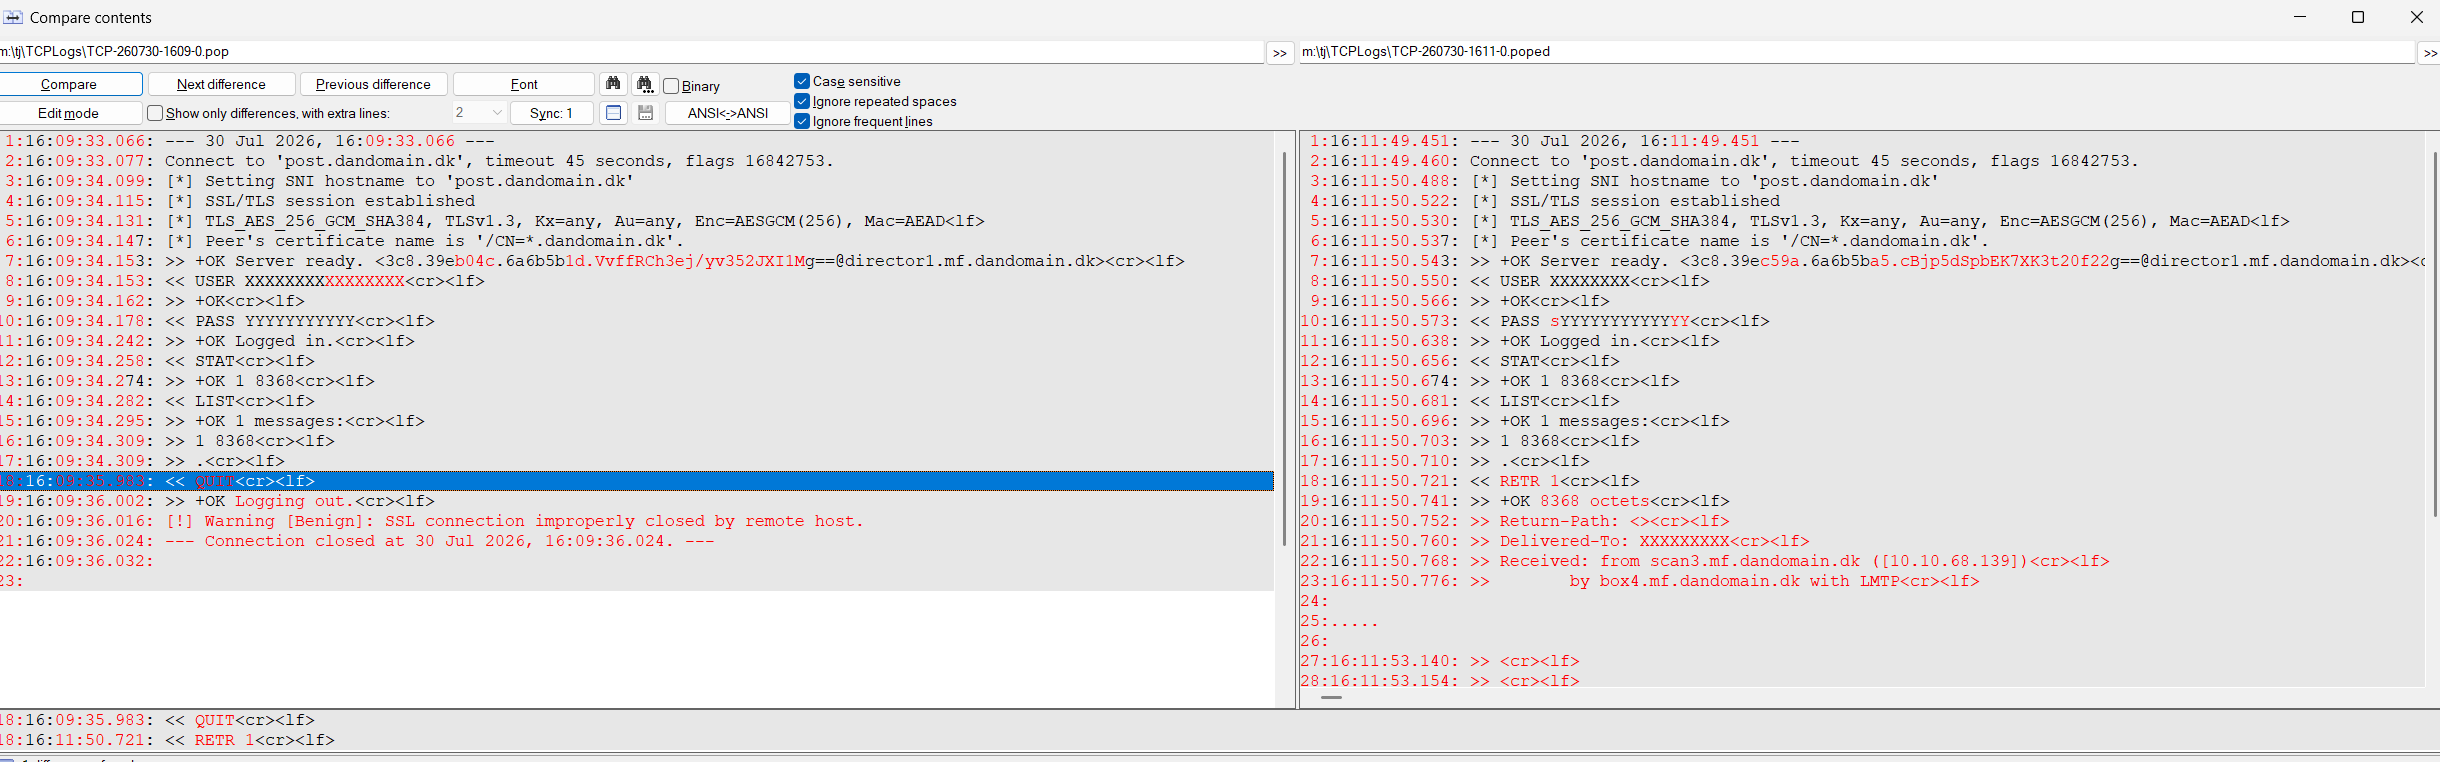Click right '+OK Logged in.' line
This screenshot has width=2440, height=762.
click(x=1862, y=341)
